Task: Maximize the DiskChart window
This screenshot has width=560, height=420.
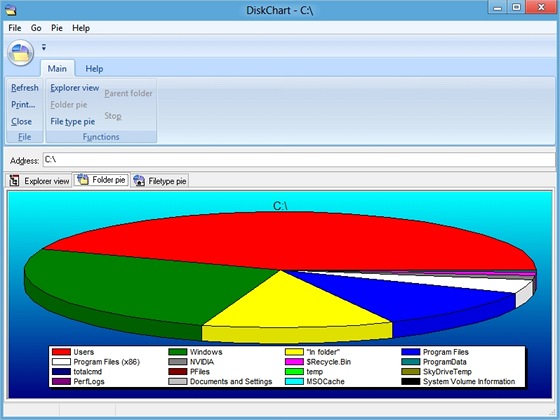Action: [x=516, y=7]
